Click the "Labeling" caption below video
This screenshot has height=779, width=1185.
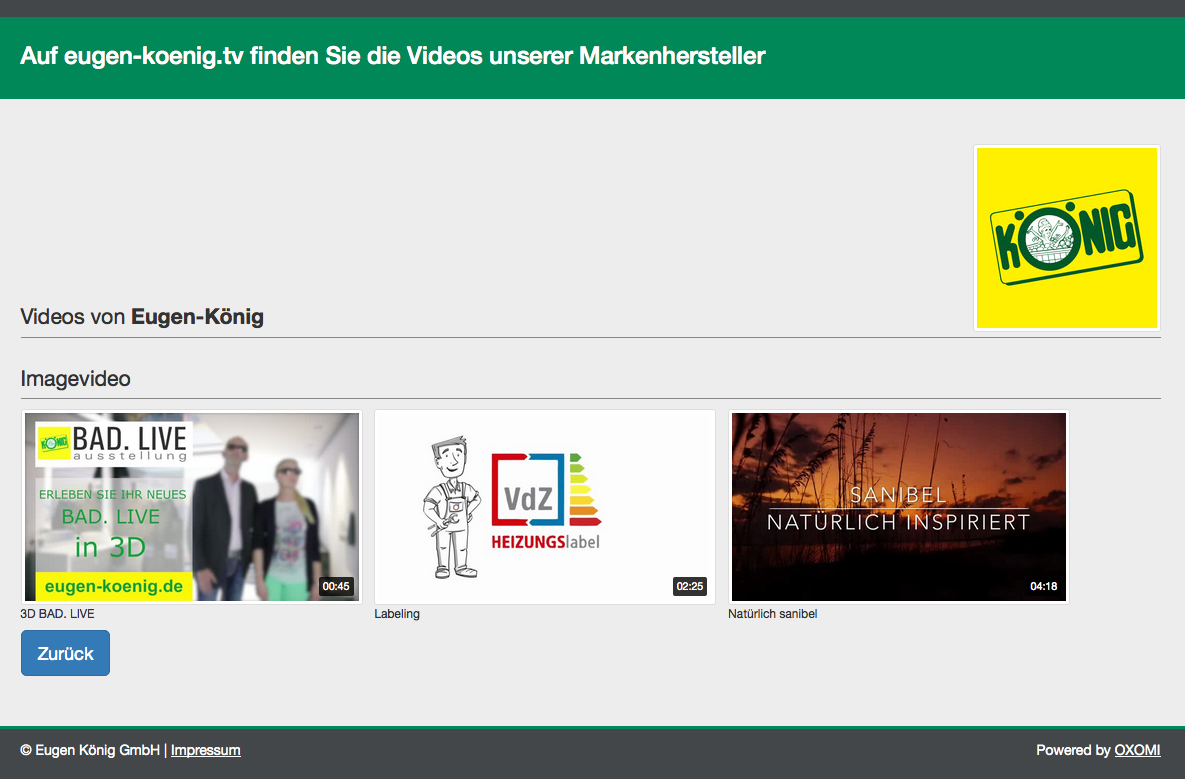tap(397, 614)
